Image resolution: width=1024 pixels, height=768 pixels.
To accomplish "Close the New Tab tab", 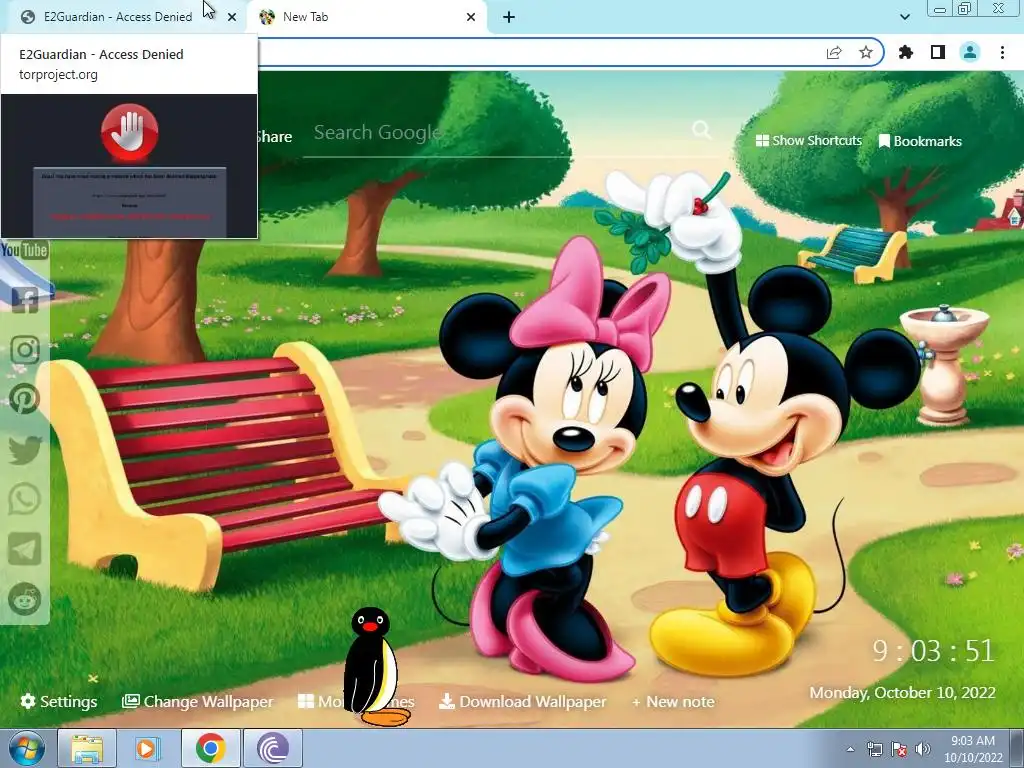I will click(x=471, y=17).
